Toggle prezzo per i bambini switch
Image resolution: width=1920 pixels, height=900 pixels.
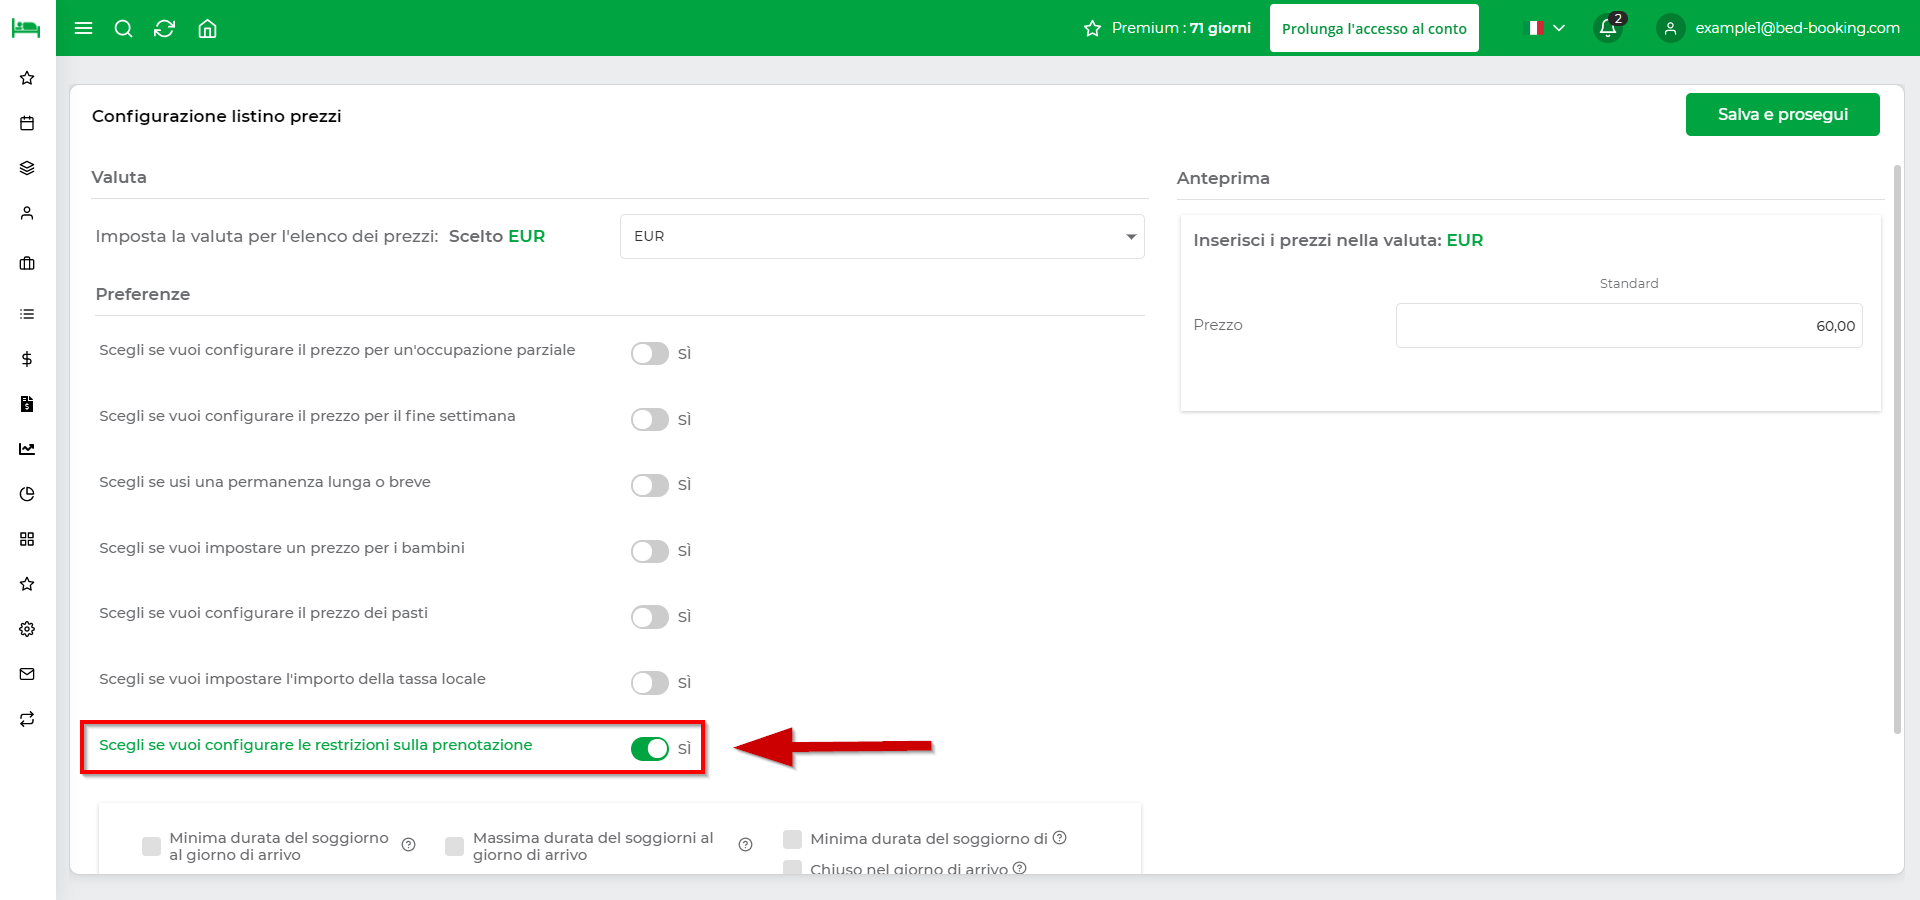tap(649, 551)
